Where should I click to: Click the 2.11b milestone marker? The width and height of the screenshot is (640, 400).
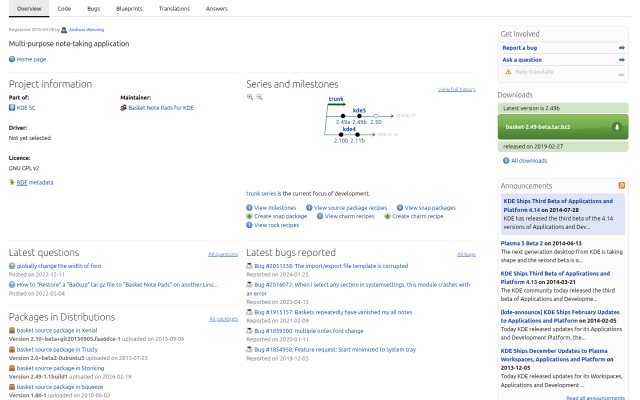(358, 134)
